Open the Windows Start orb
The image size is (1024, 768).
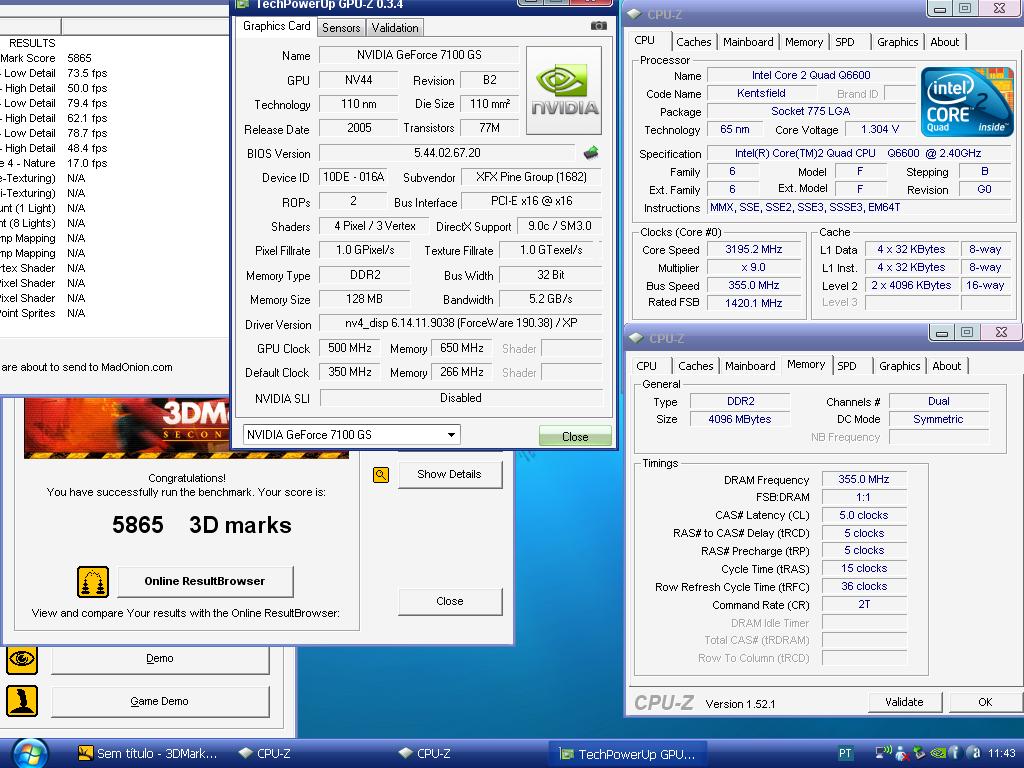(30, 754)
